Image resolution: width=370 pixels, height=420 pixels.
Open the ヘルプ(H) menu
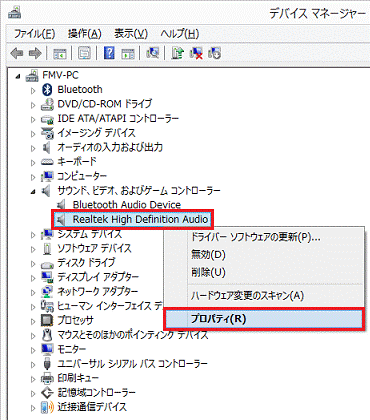click(x=180, y=33)
